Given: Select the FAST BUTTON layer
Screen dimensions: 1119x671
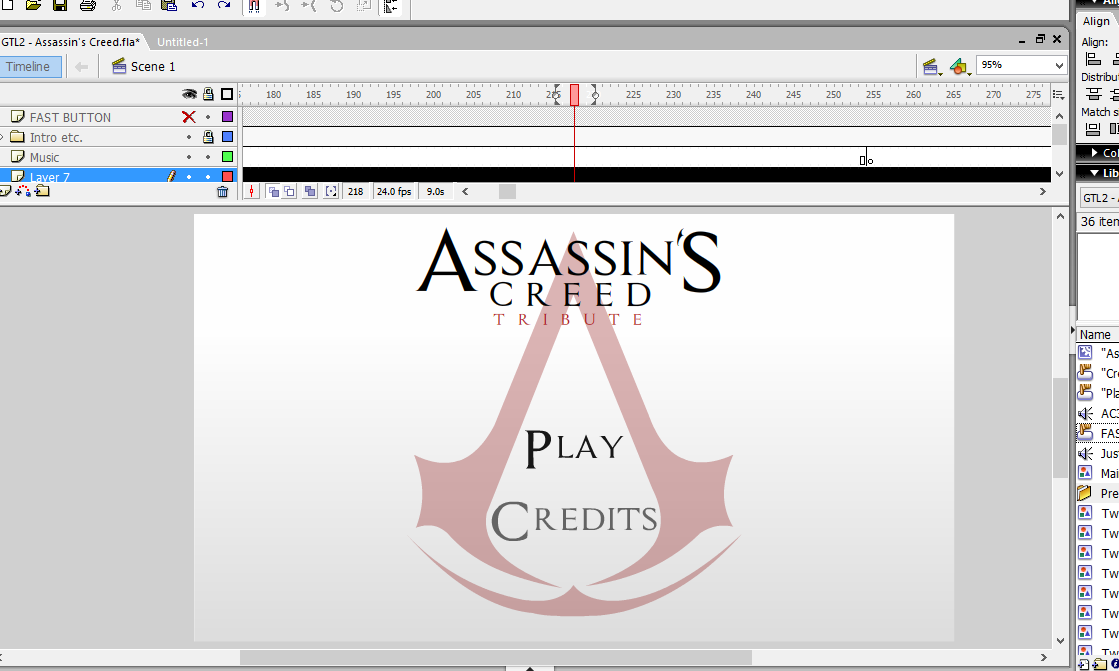Looking at the screenshot, I should (71, 117).
